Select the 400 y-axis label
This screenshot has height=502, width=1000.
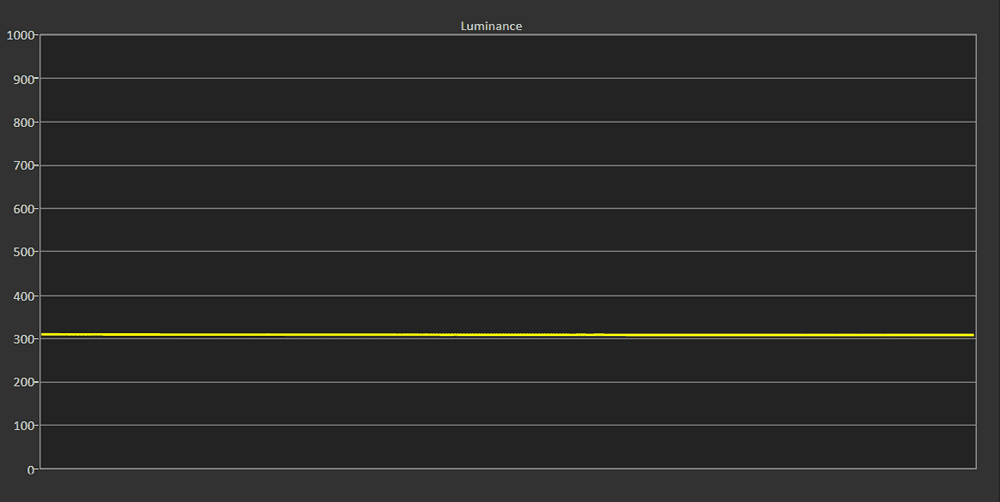(x=24, y=297)
